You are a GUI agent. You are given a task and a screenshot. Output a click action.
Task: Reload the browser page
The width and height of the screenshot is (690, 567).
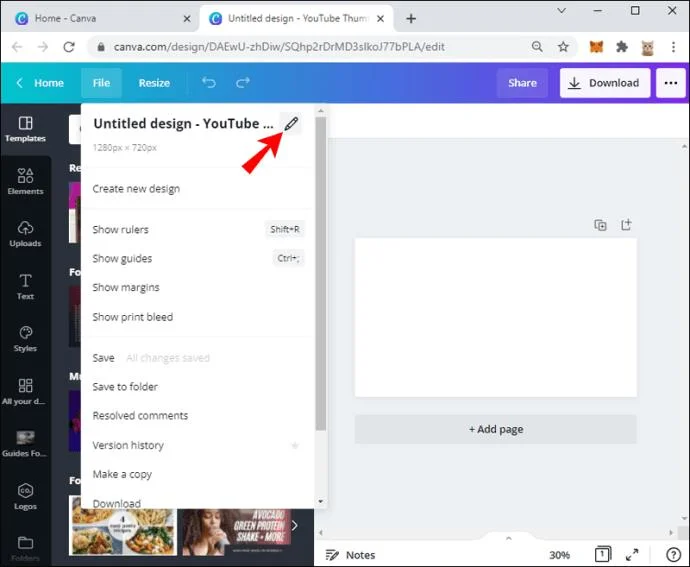69,47
